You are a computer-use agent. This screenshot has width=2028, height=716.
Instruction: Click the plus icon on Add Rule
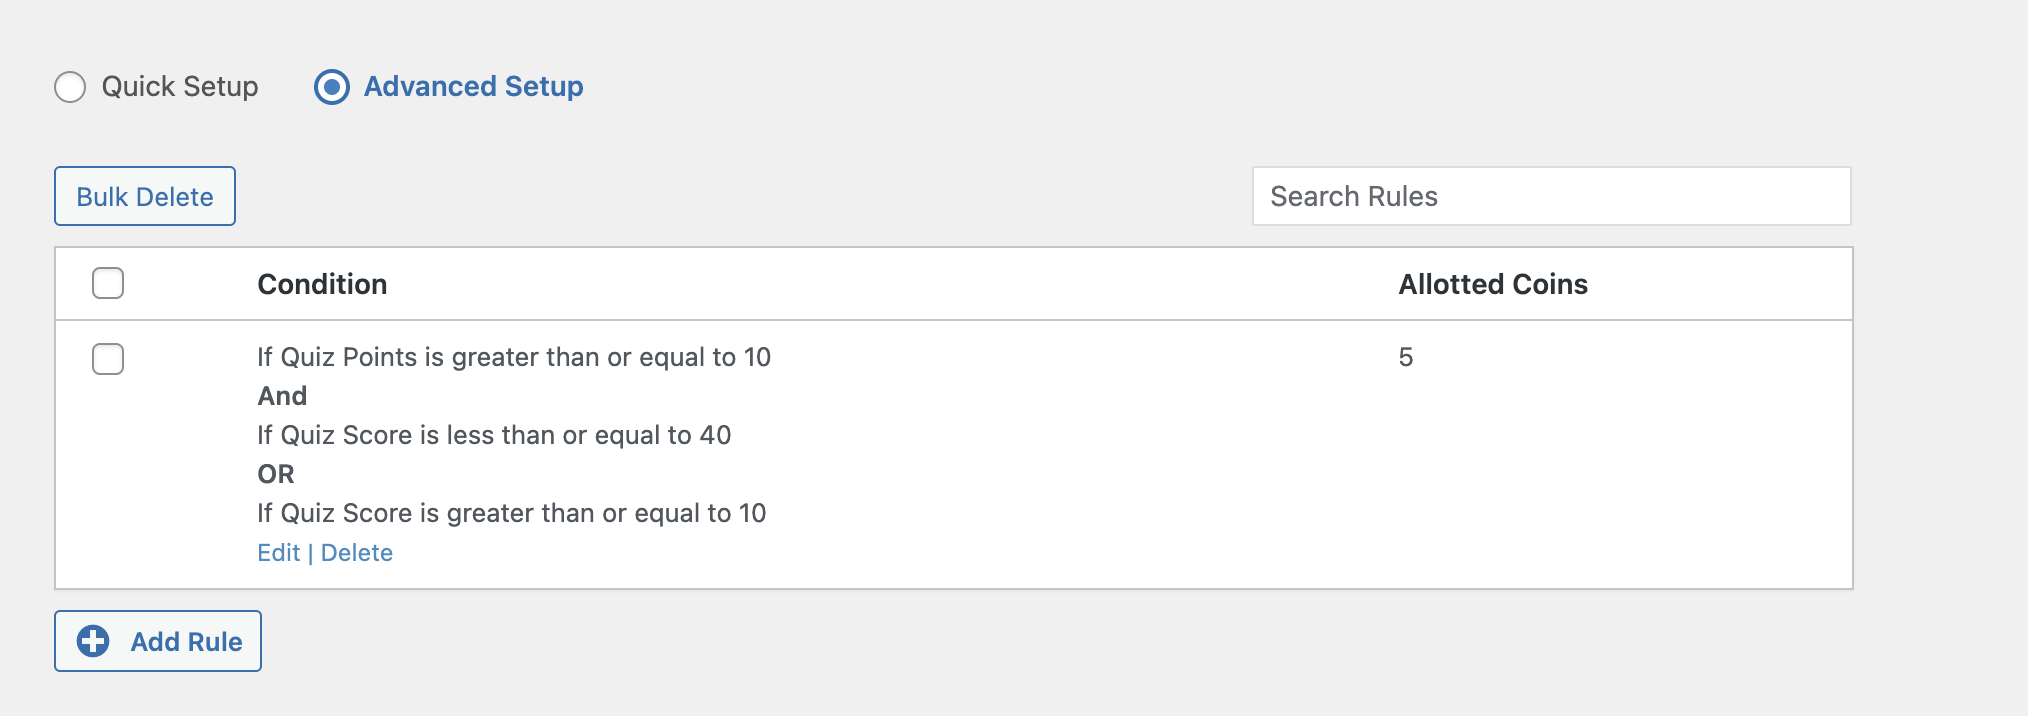(x=93, y=641)
